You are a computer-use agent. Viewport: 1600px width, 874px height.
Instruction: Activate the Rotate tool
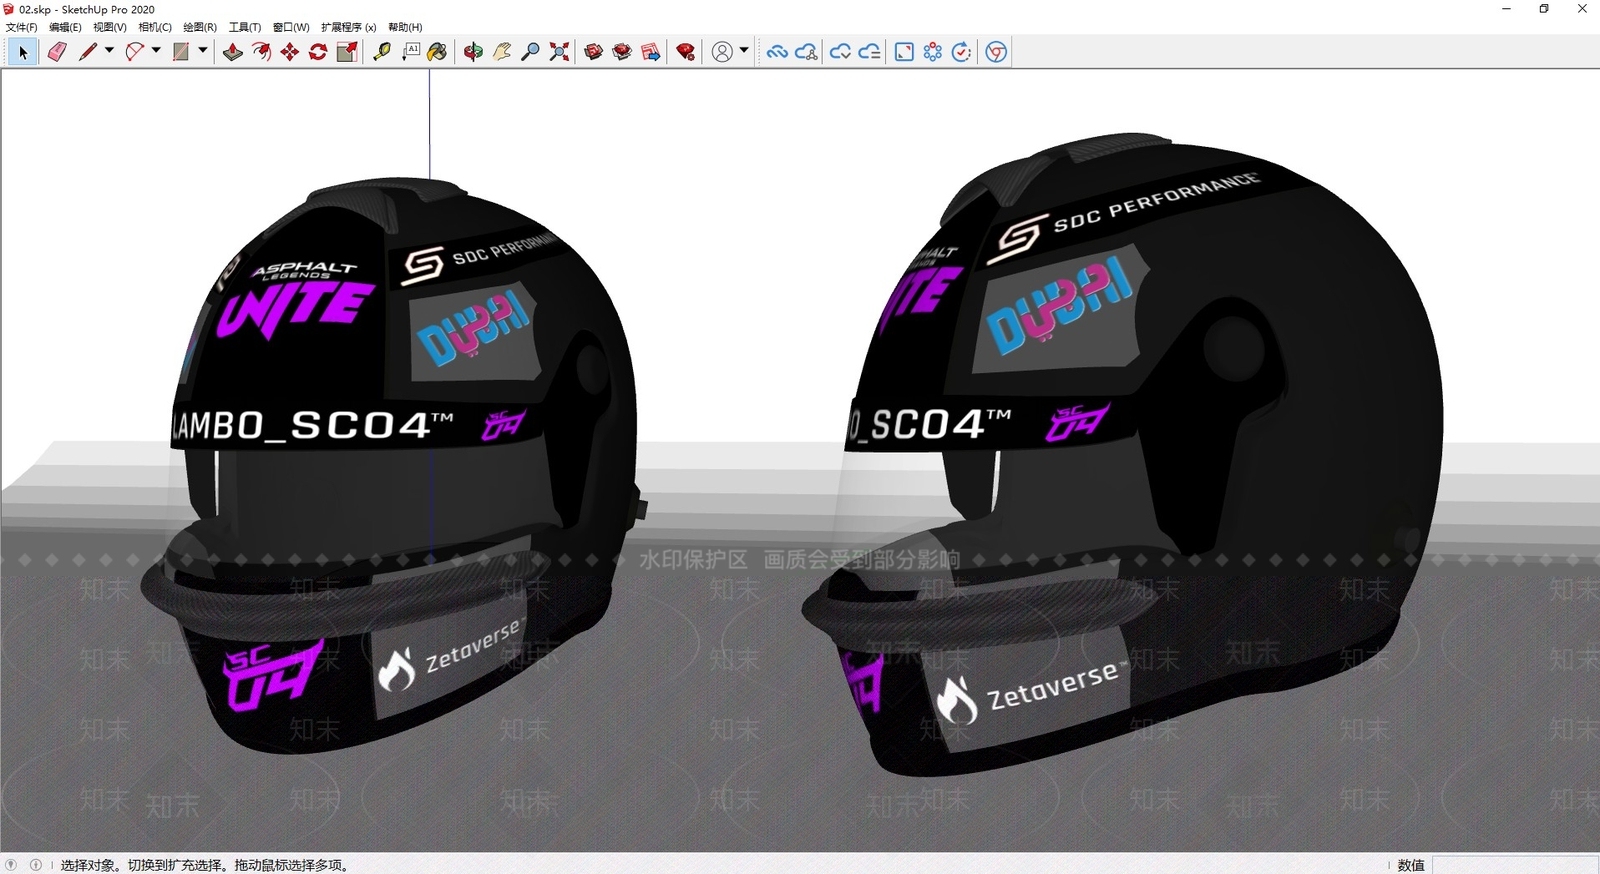318,52
